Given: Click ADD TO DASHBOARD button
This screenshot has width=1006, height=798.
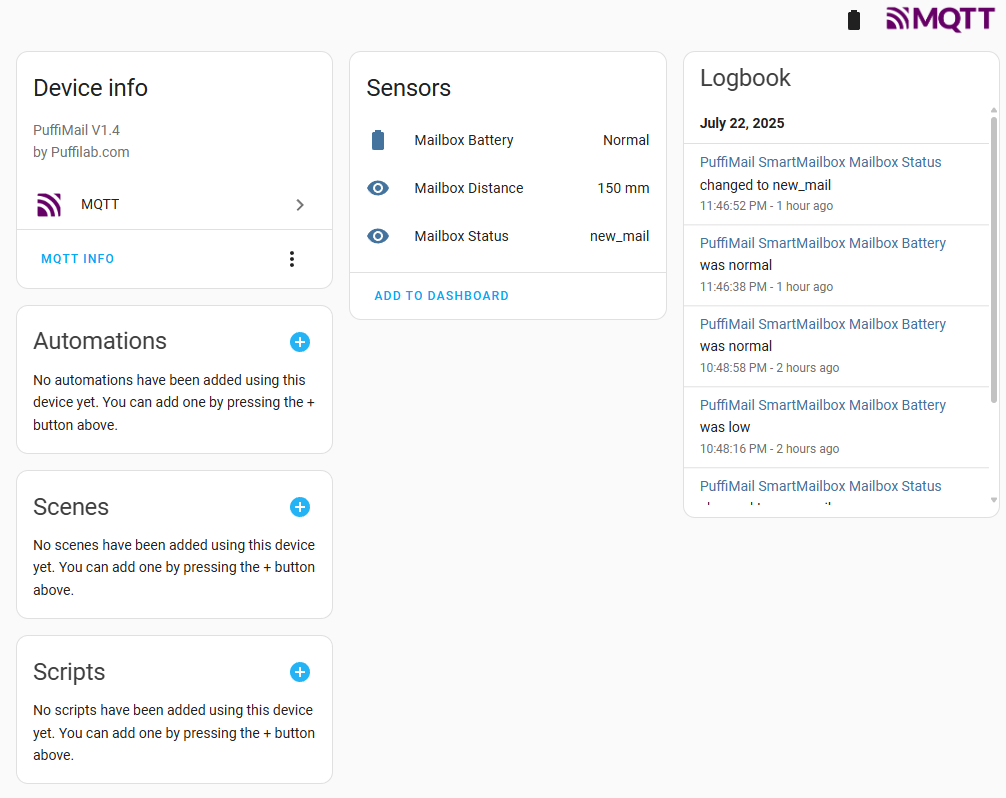Looking at the screenshot, I should pos(441,296).
